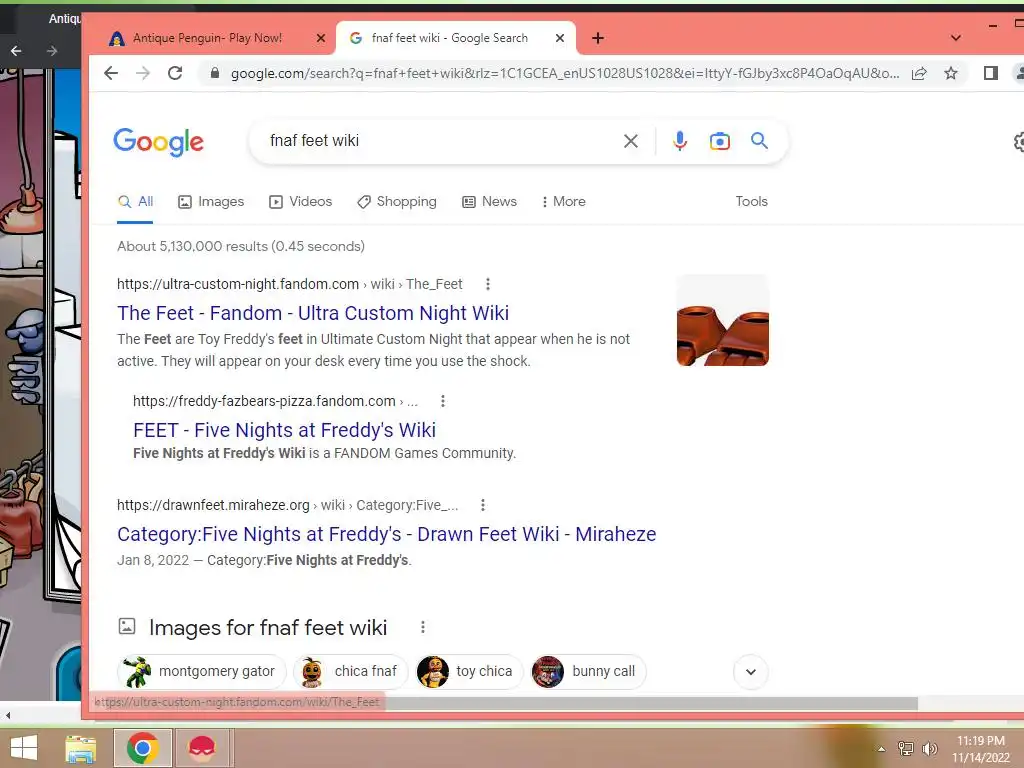Open the volume control tray icon
Image resolution: width=1024 pixels, height=768 pixels.
[929, 749]
